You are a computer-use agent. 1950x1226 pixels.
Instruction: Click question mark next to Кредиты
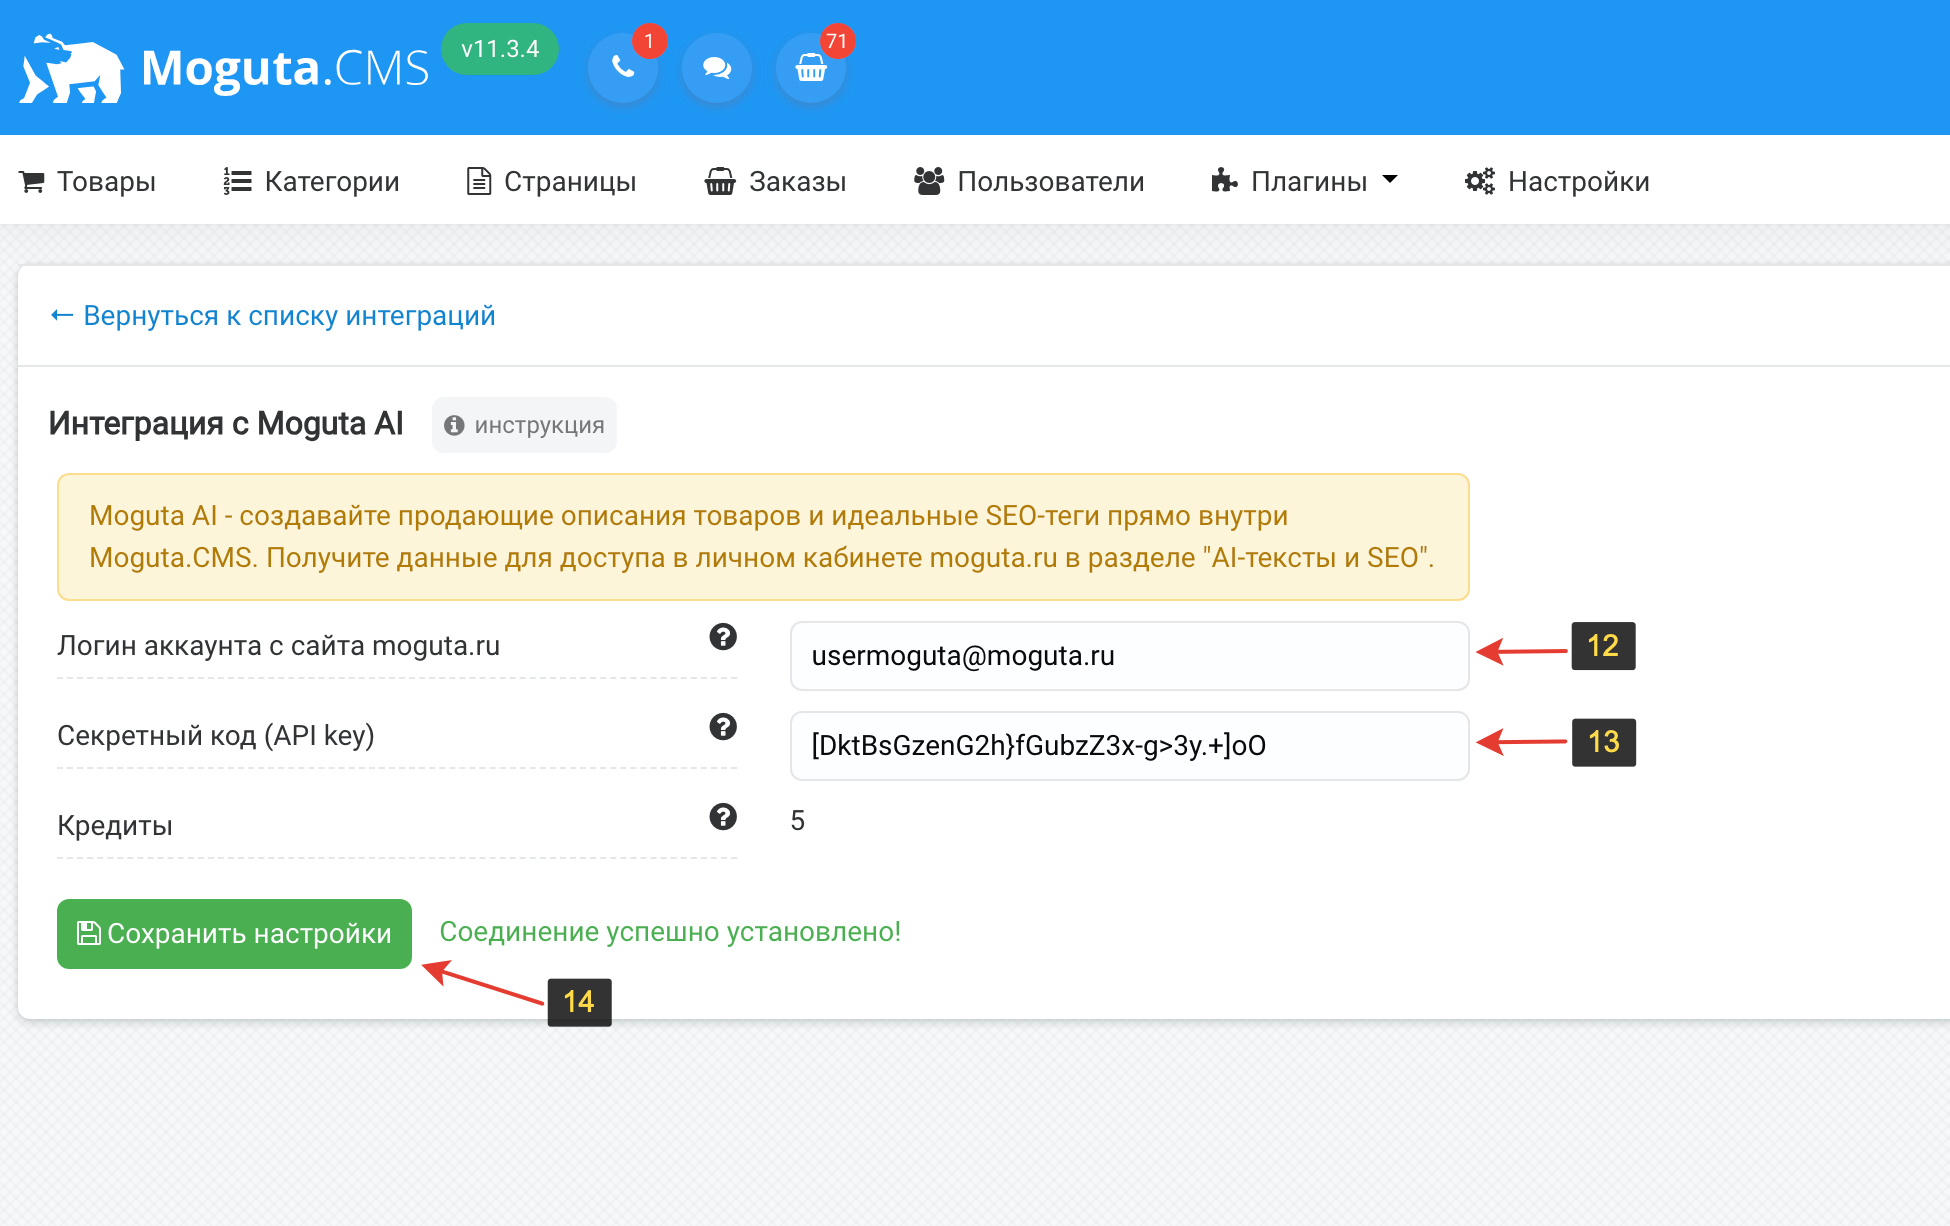pos(723,817)
